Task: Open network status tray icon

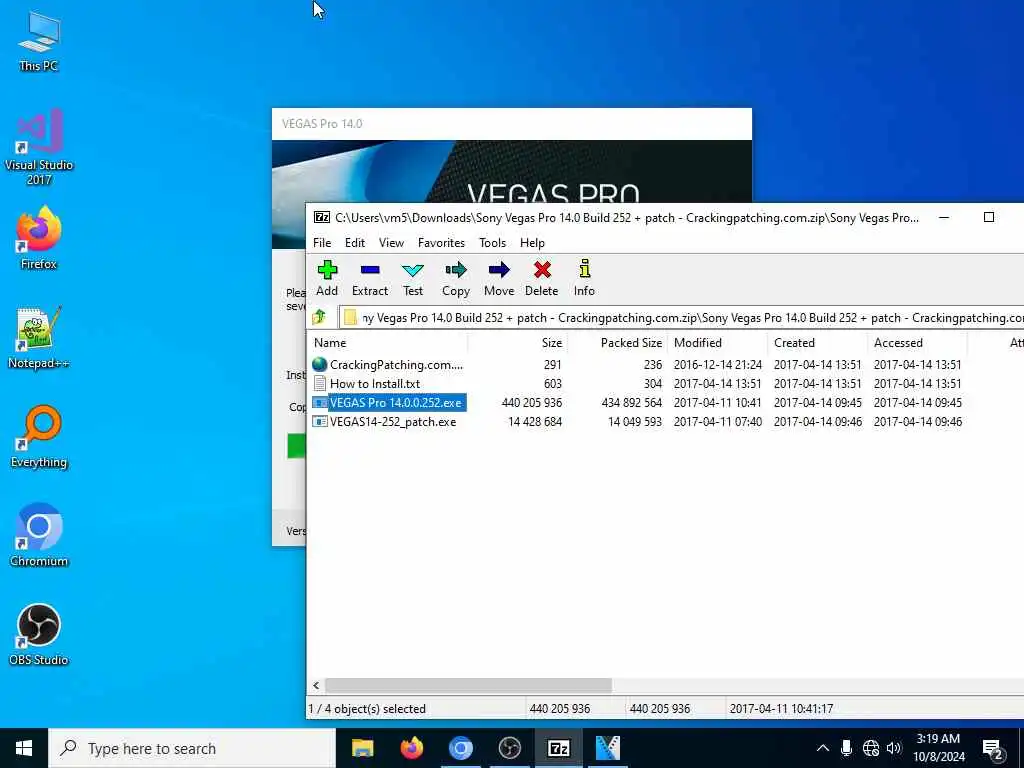Action: (871, 748)
